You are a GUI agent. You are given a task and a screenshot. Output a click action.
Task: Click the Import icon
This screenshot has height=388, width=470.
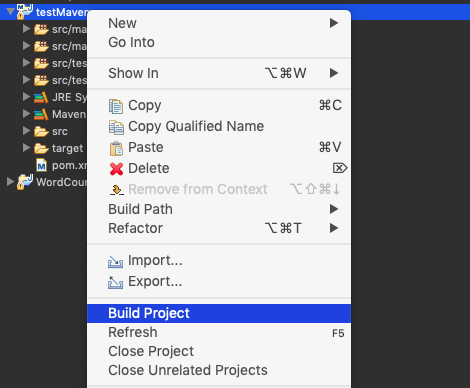(115, 261)
